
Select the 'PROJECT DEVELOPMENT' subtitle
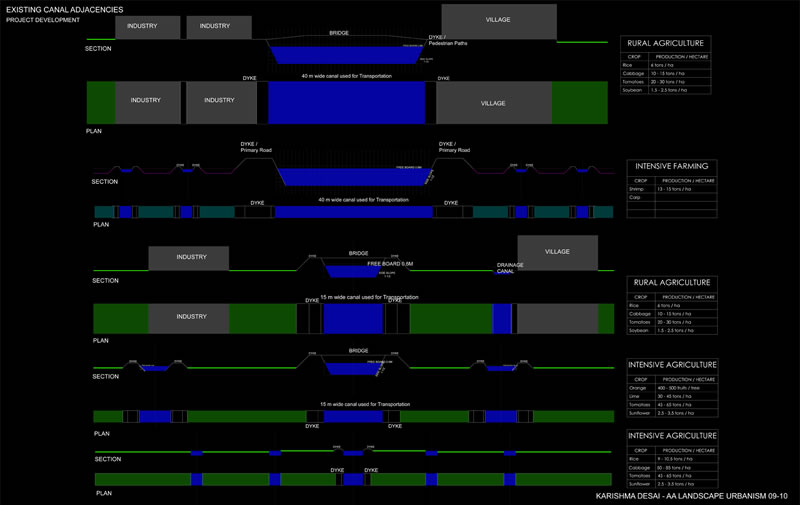(x=43, y=20)
